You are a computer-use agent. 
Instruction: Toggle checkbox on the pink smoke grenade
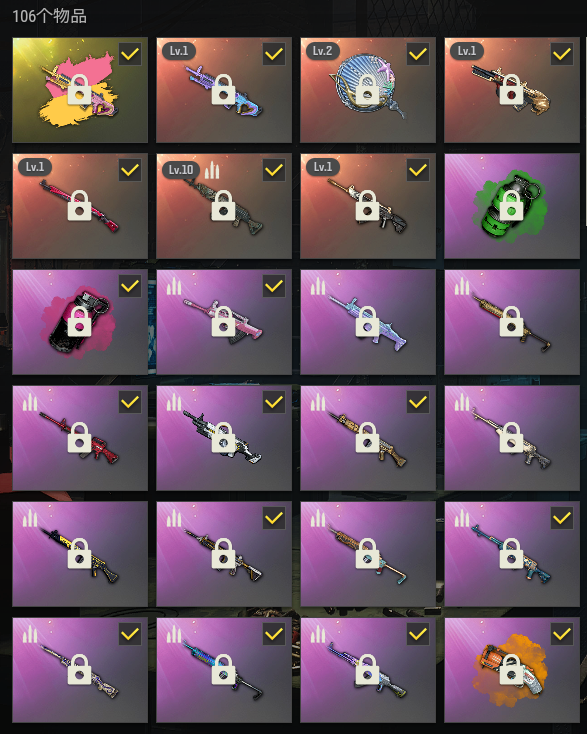click(130, 286)
